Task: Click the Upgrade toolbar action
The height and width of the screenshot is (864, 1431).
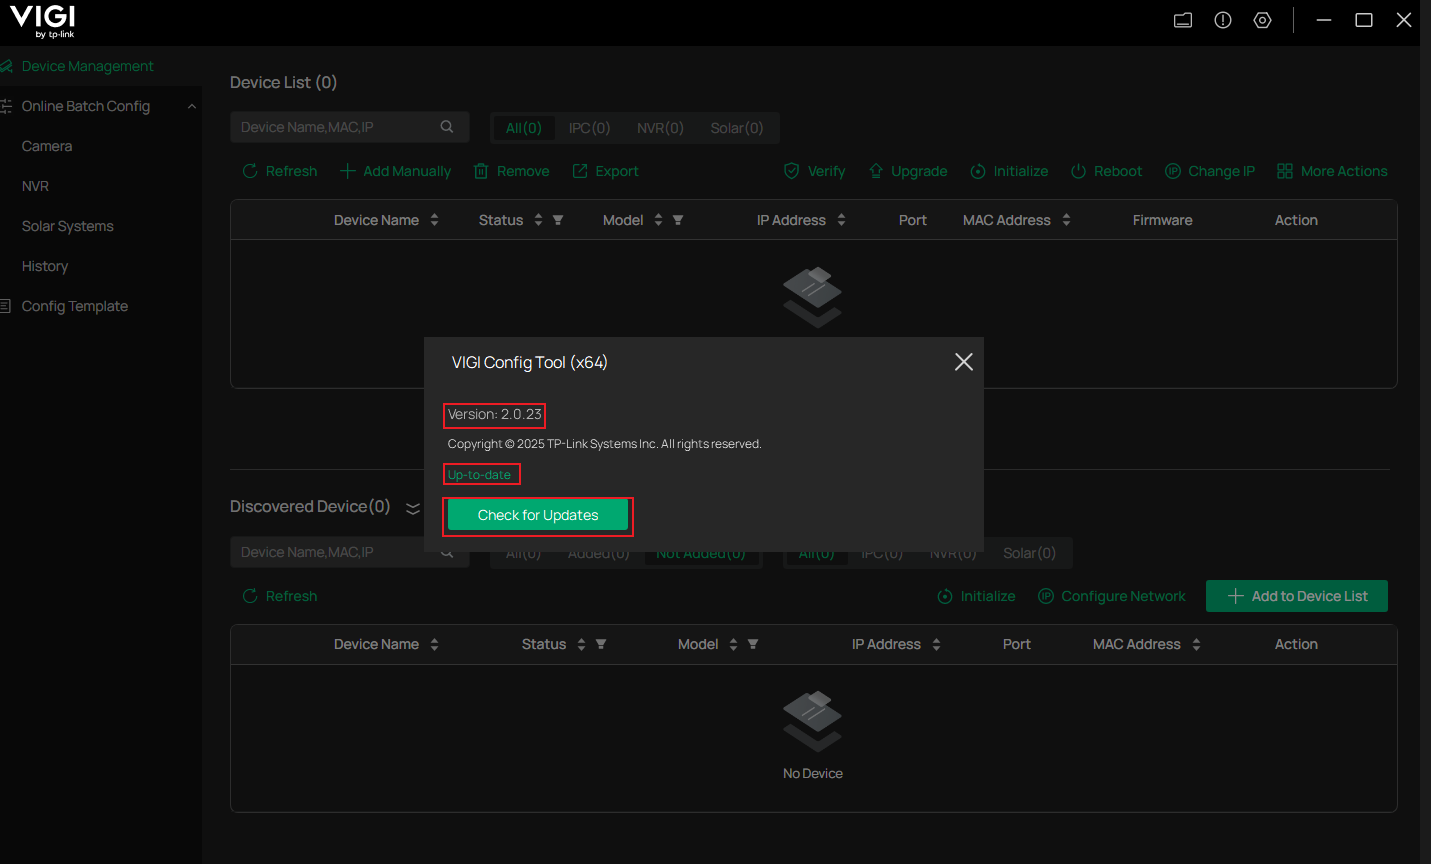Action: click(x=908, y=171)
